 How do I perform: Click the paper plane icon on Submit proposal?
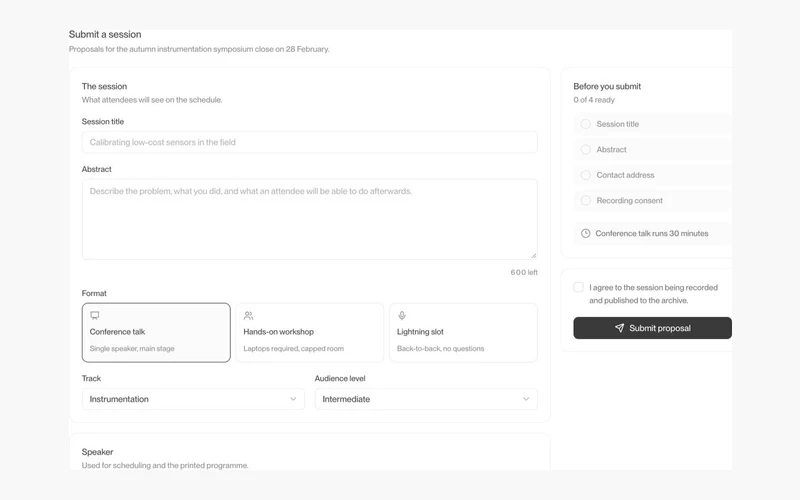[x=619, y=328]
